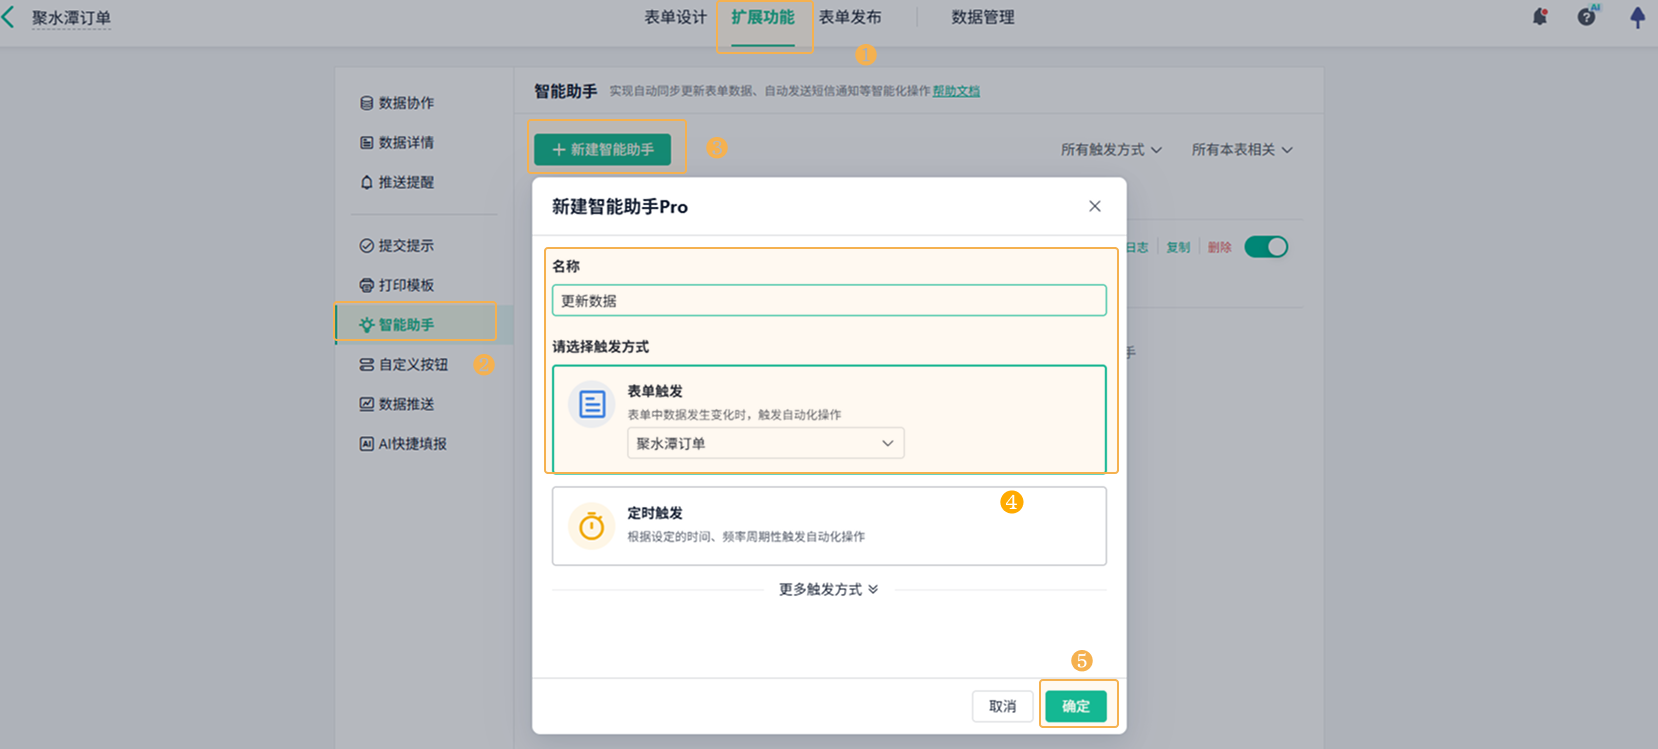Turn off the green assistant toggle switch
This screenshot has height=749, width=1658.
pos(1266,247)
